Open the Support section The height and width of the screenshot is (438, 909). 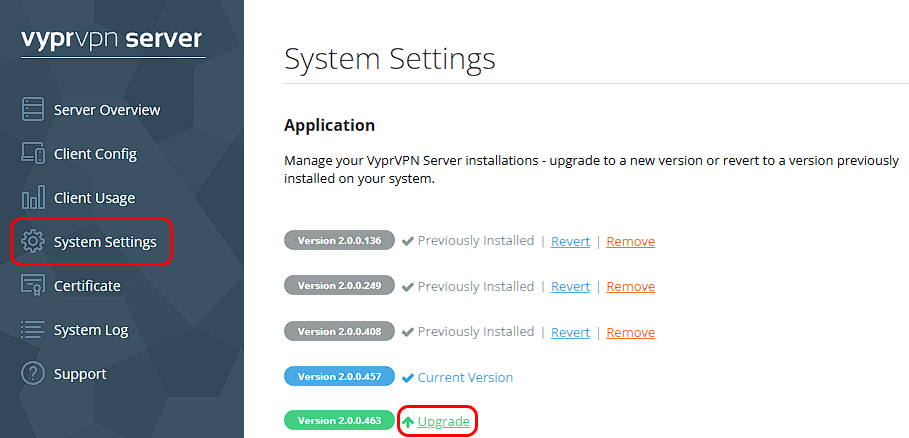click(x=80, y=374)
